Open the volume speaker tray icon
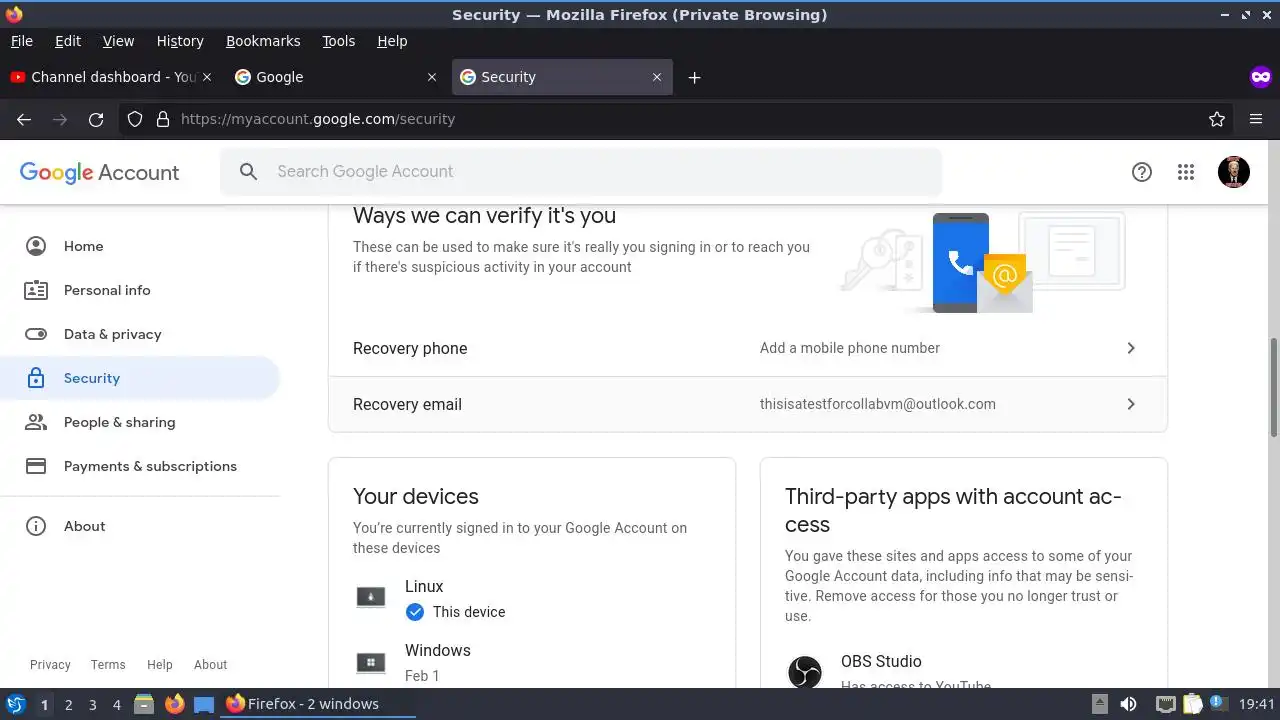1280x720 pixels. tap(1128, 704)
